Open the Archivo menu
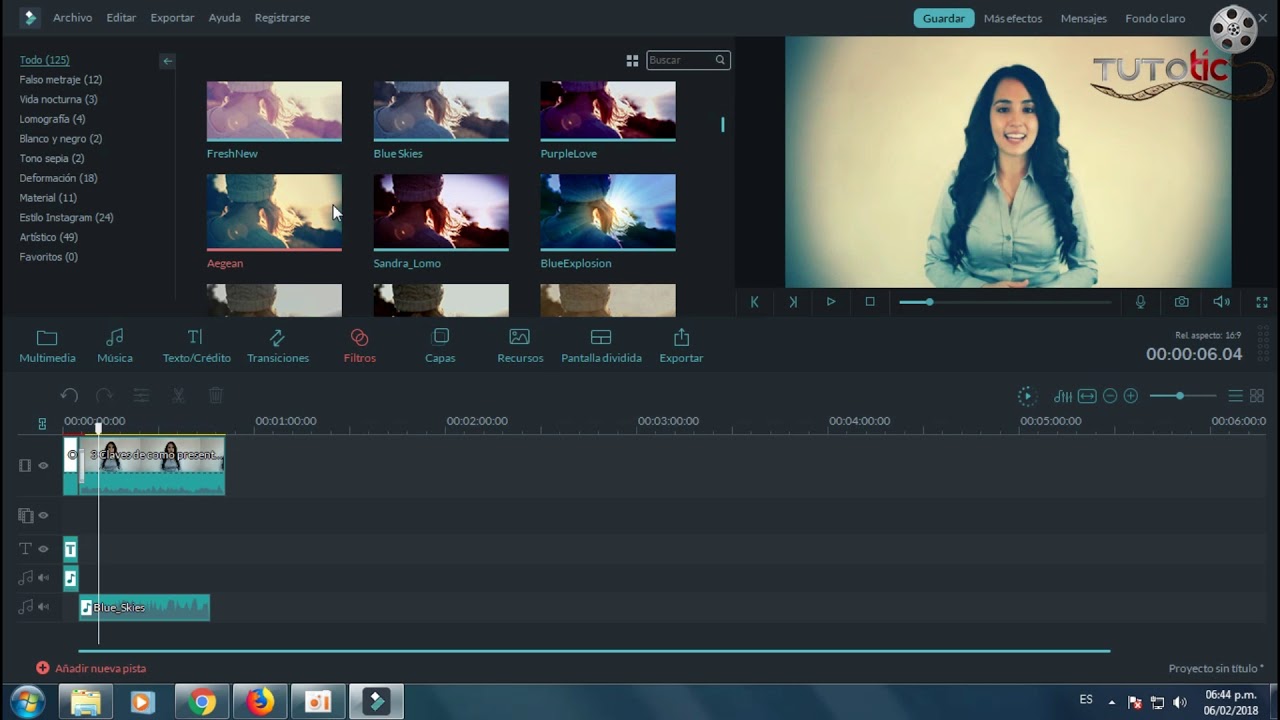1280x720 pixels. coord(72,18)
